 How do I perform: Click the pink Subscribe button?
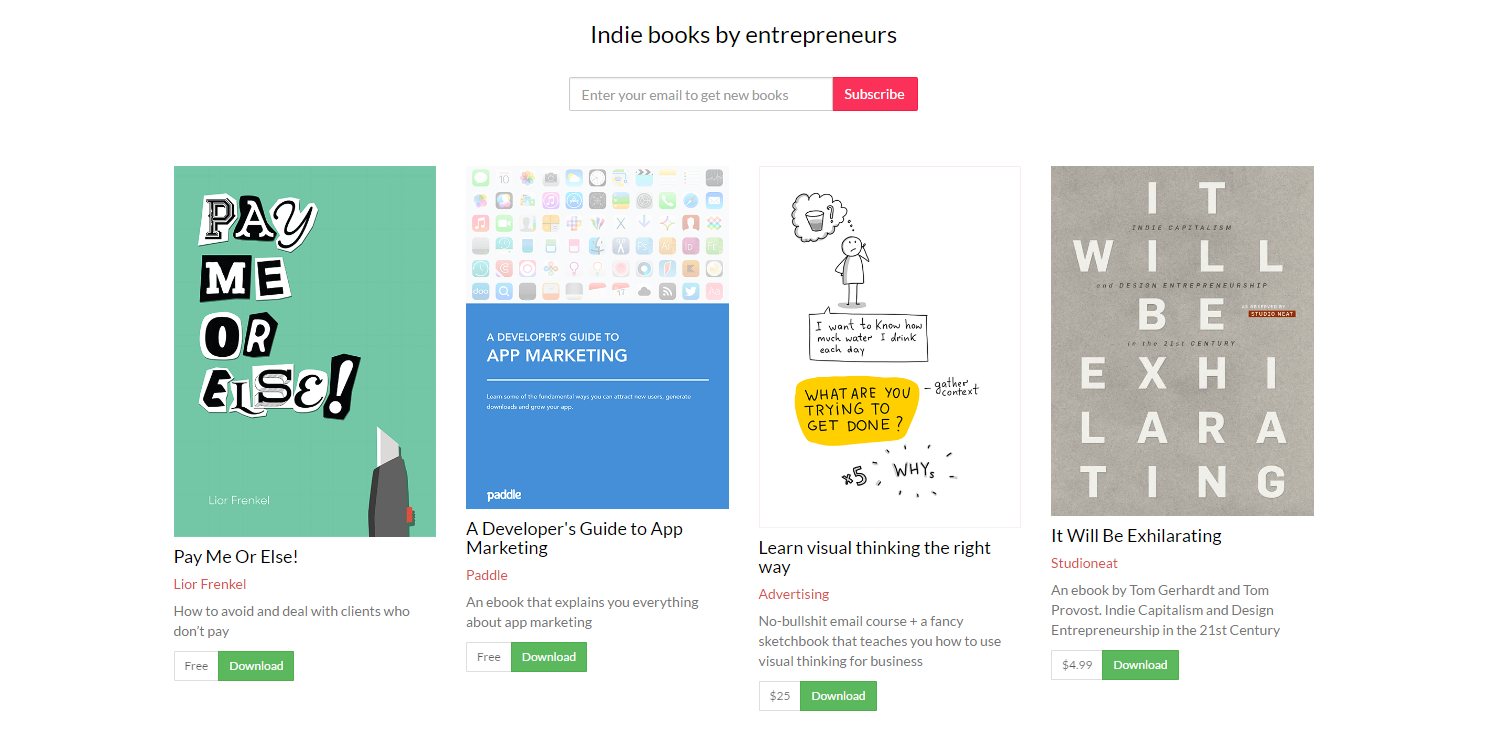click(x=875, y=94)
